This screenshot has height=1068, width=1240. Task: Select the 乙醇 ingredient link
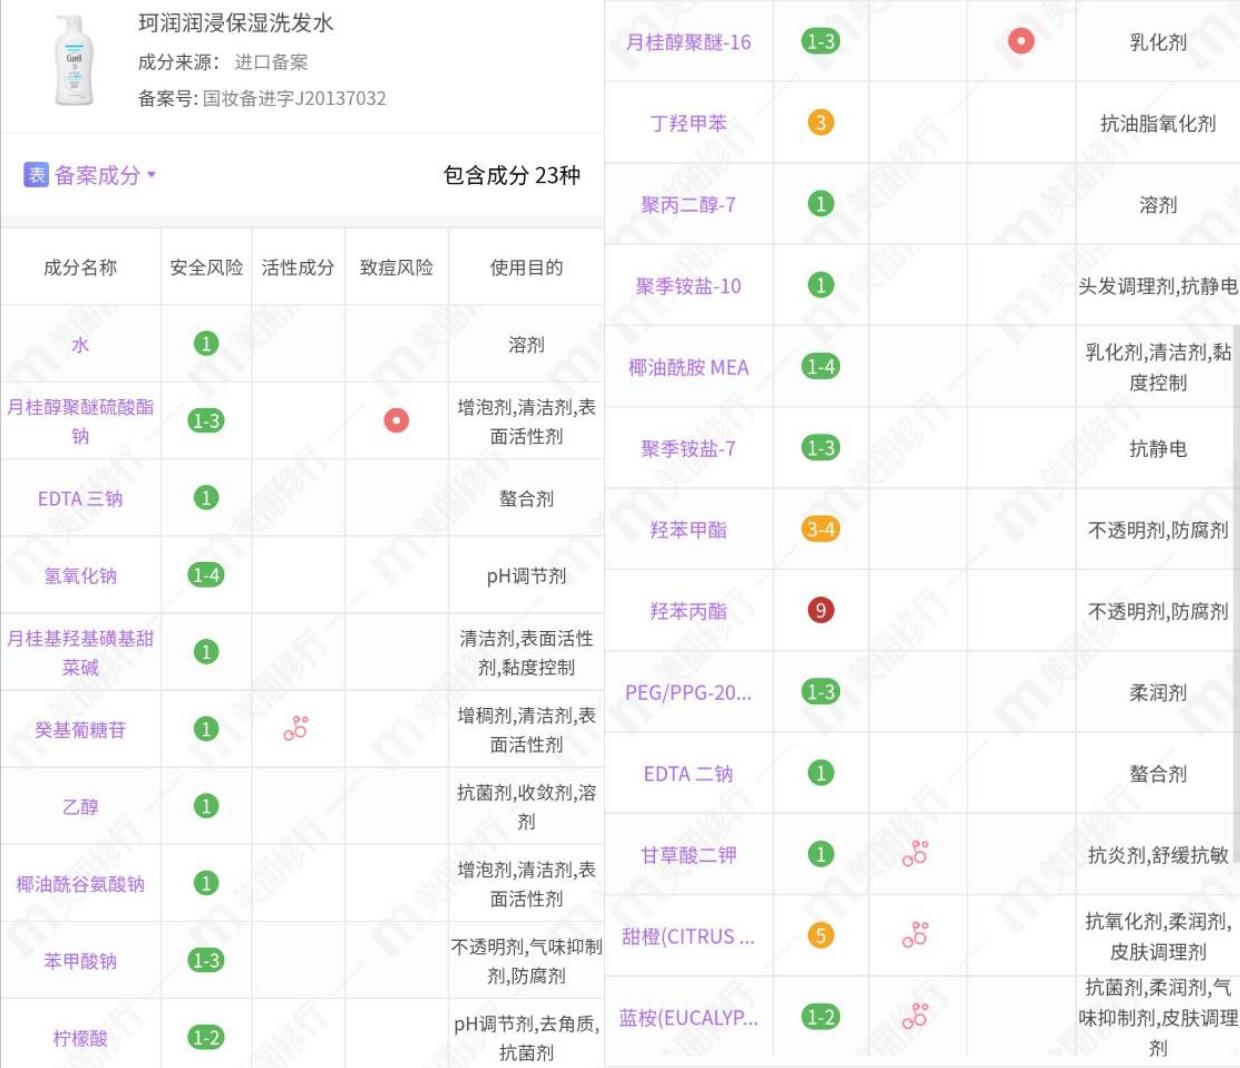80,806
